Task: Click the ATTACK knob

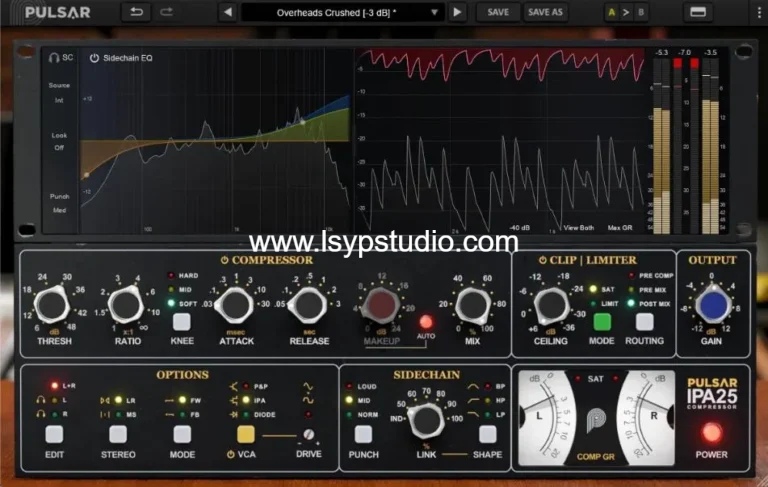Action: [x=236, y=305]
